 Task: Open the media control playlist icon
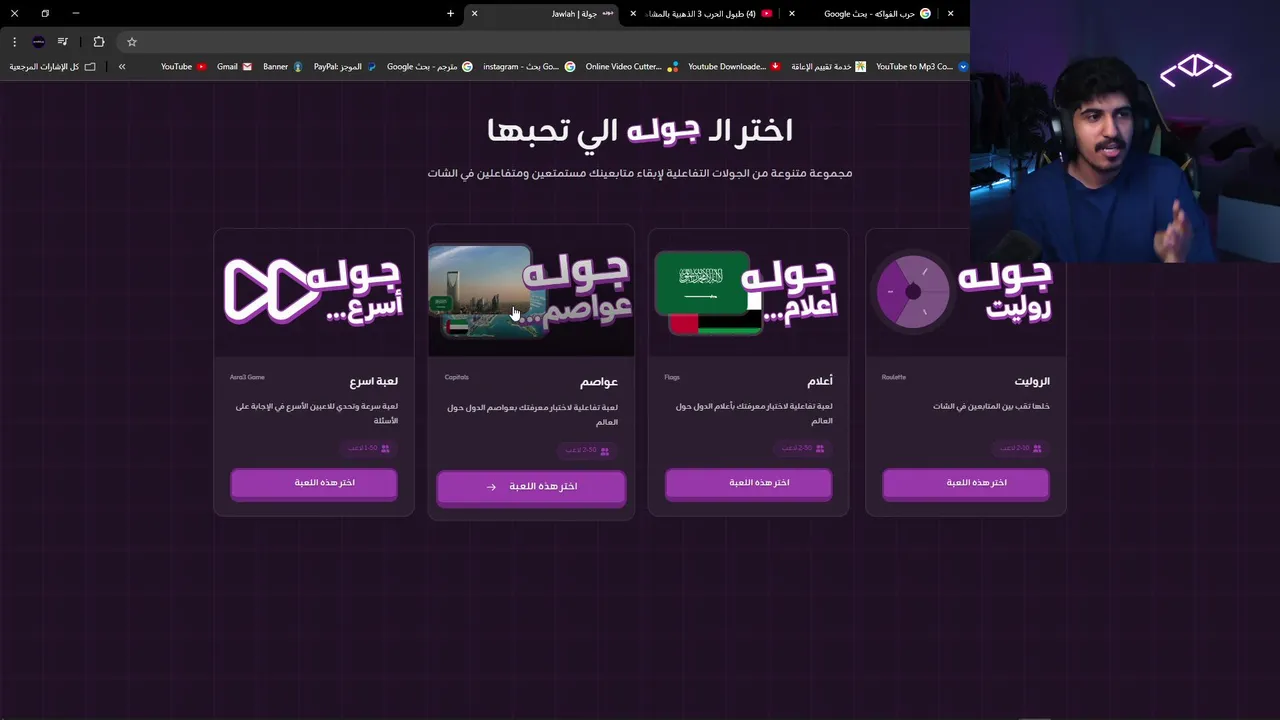pyautogui.click(x=63, y=42)
